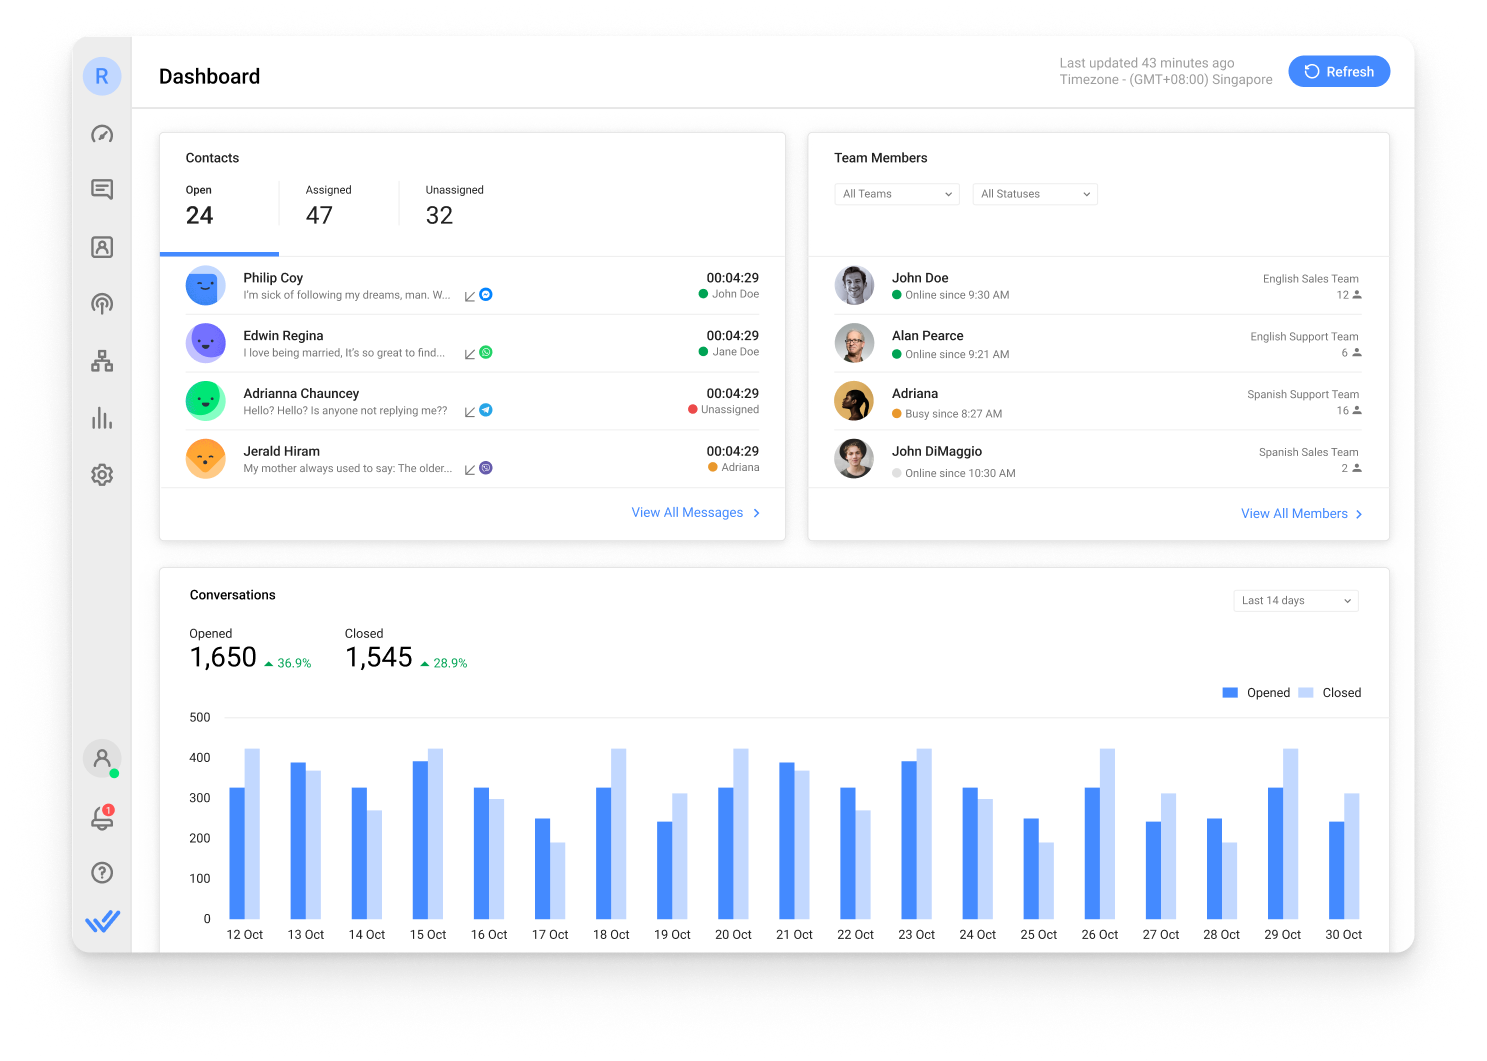
Task: Click the Broadcast icon in the sidebar
Action: pyautogui.click(x=102, y=303)
